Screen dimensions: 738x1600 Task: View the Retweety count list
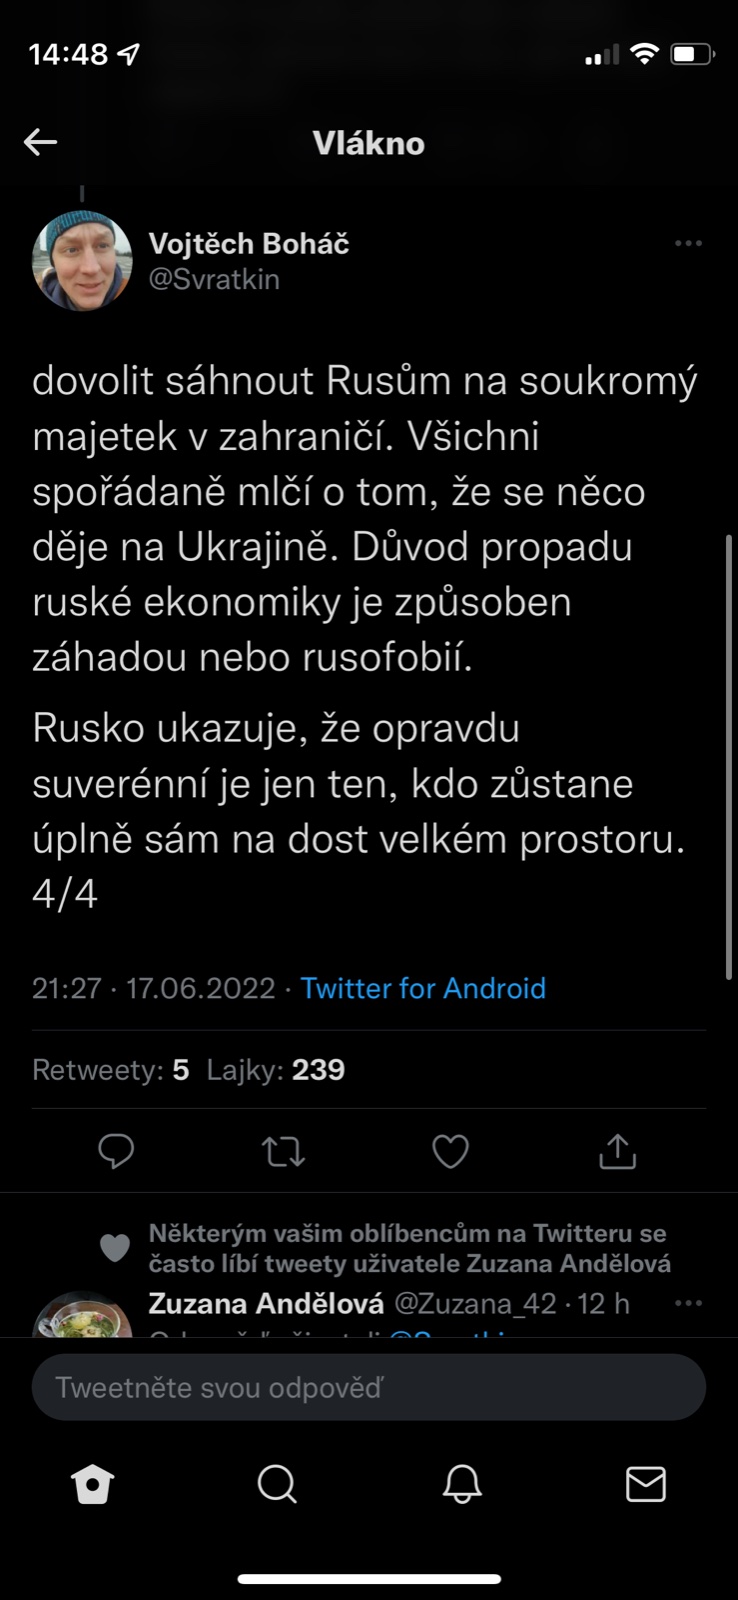(x=110, y=1070)
